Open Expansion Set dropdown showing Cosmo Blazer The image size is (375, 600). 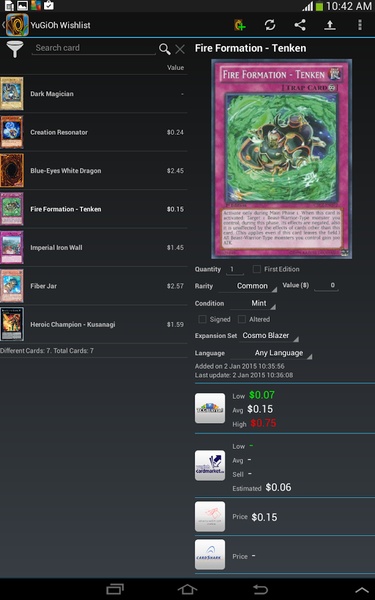click(269, 336)
